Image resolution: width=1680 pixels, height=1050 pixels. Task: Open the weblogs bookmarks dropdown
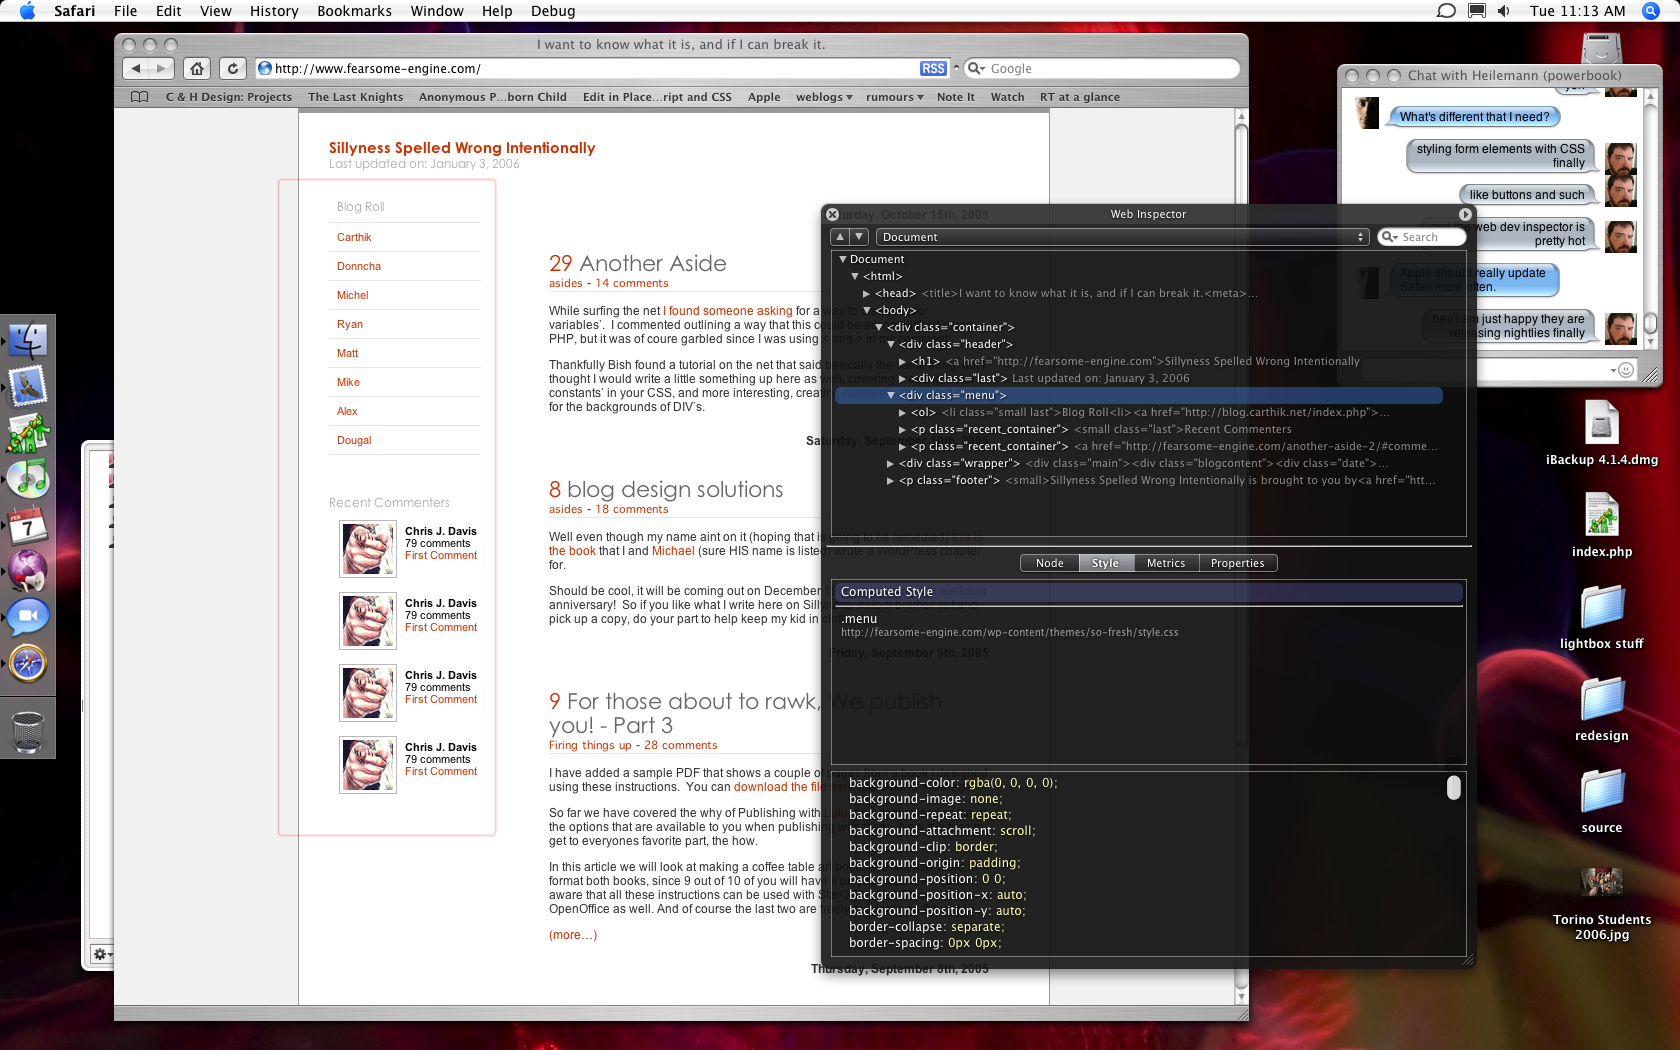[824, 97]
